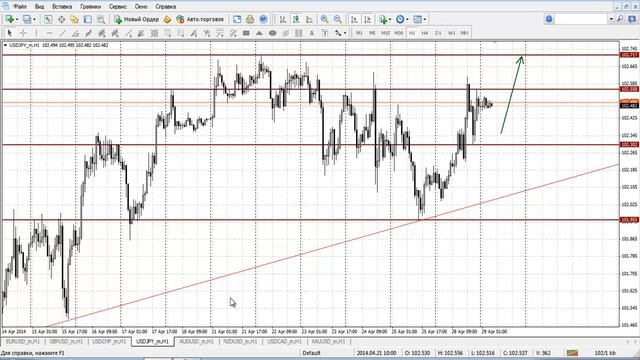Click the connection status 102/1 kb indicator

pyautogui.click(x=605, y=353)
